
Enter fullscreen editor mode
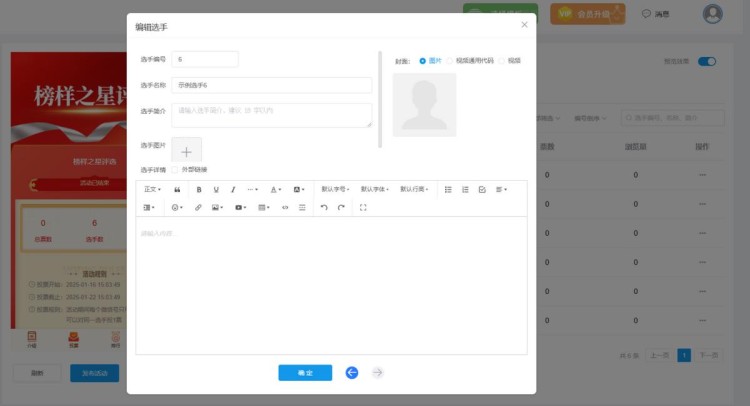tap(363, 207)
